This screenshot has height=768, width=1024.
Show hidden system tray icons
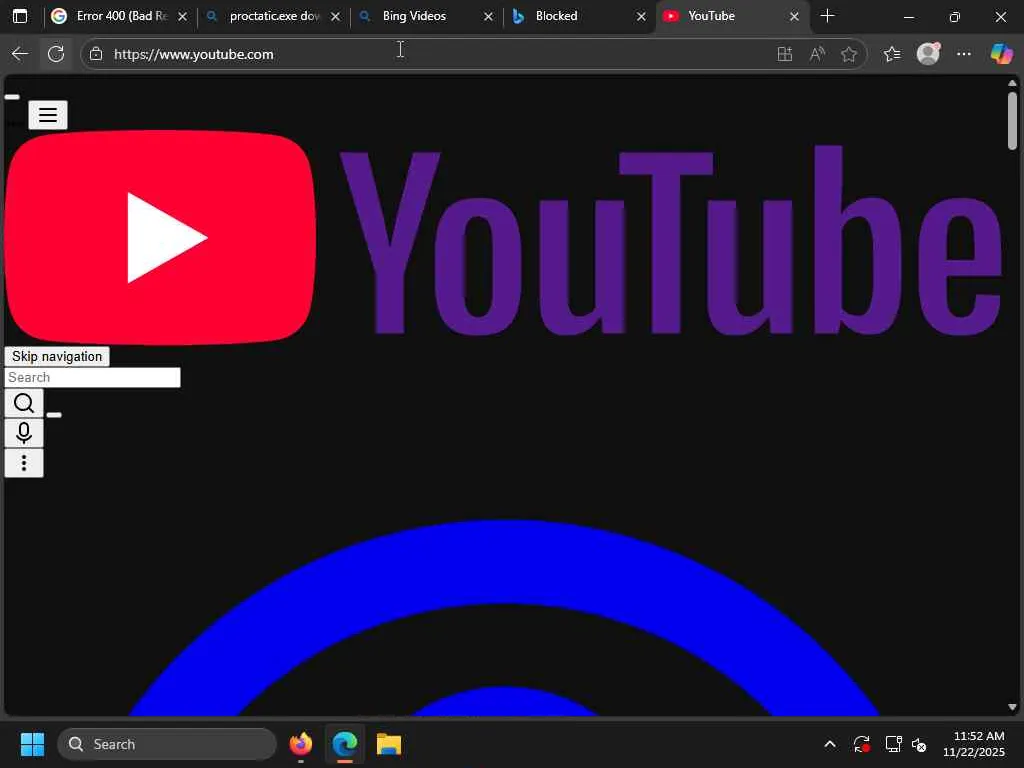click(830, 744)
